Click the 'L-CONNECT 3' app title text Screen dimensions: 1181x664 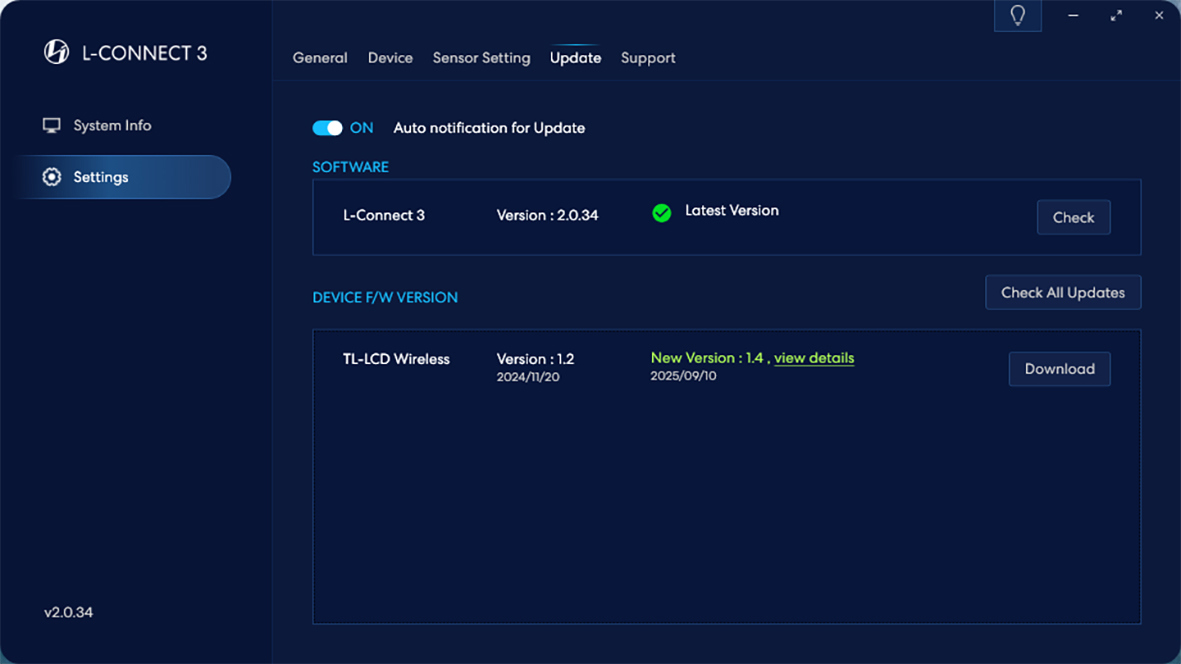(x=145, y=53)
